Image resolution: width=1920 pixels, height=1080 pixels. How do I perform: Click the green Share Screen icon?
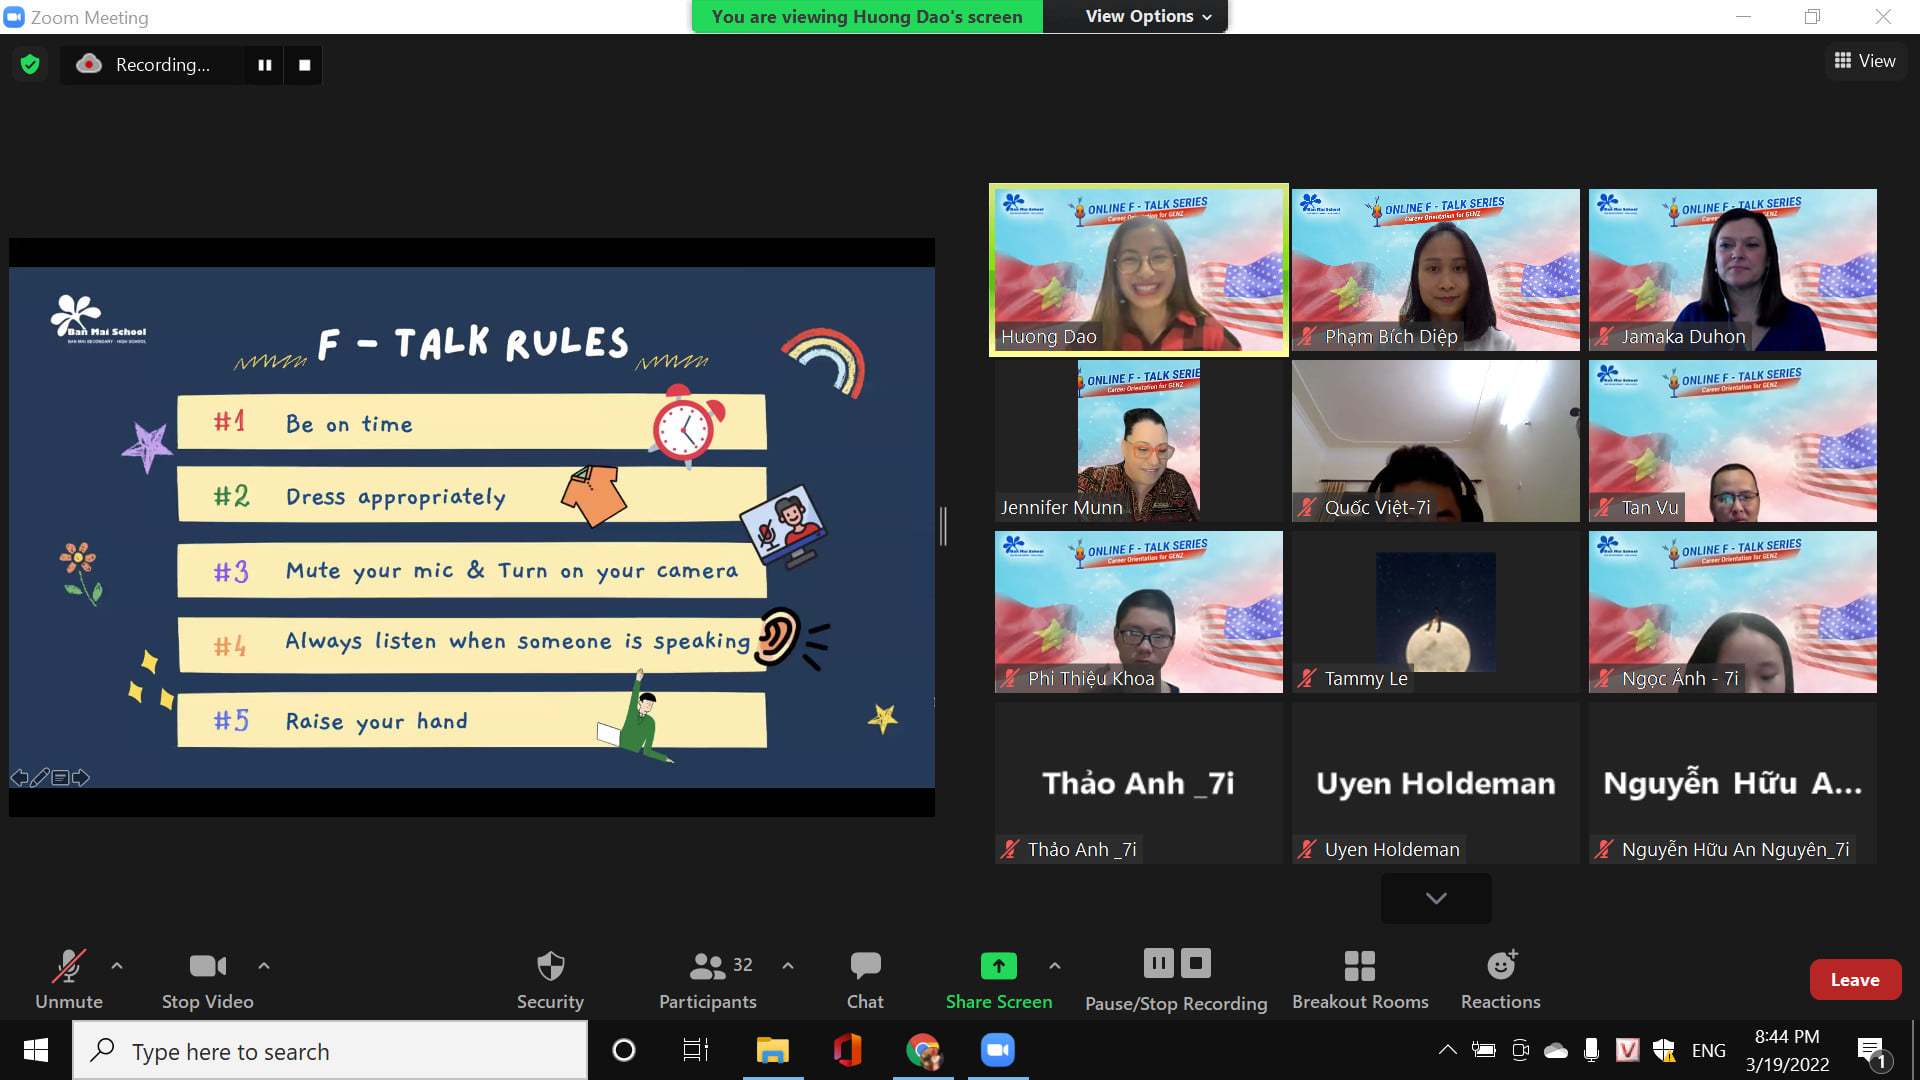pyautogui.click(x=998, y=965)
